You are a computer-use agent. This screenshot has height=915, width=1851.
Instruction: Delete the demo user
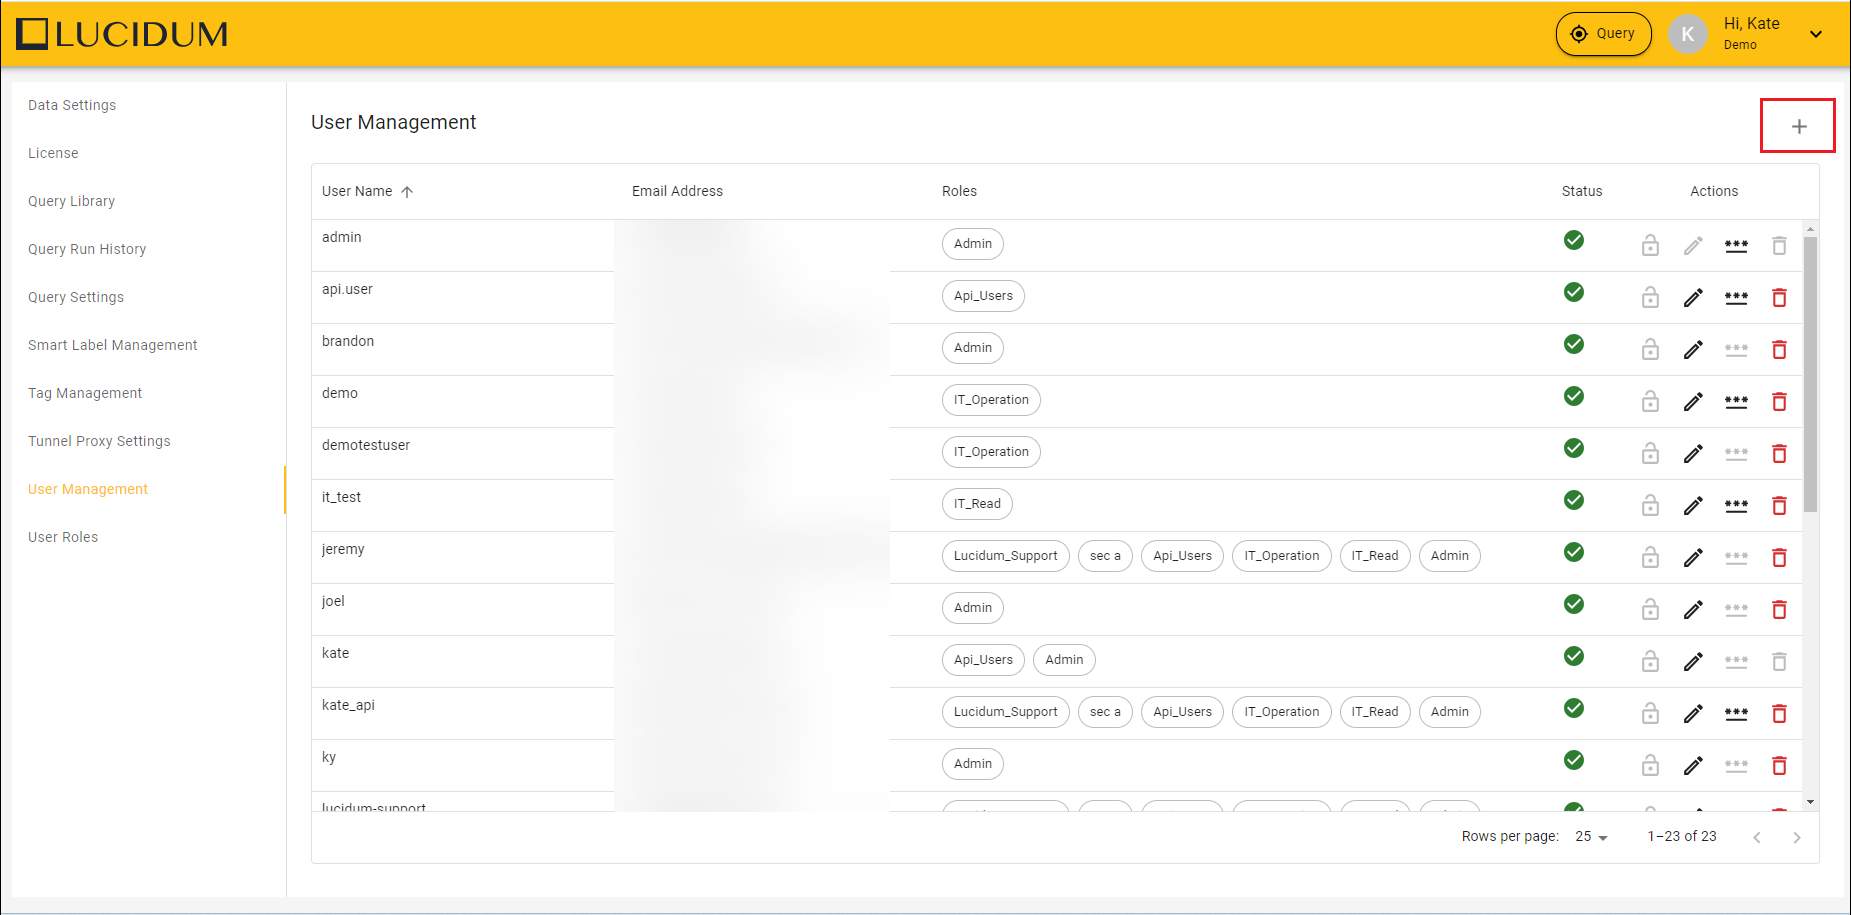coord(1779,402)
